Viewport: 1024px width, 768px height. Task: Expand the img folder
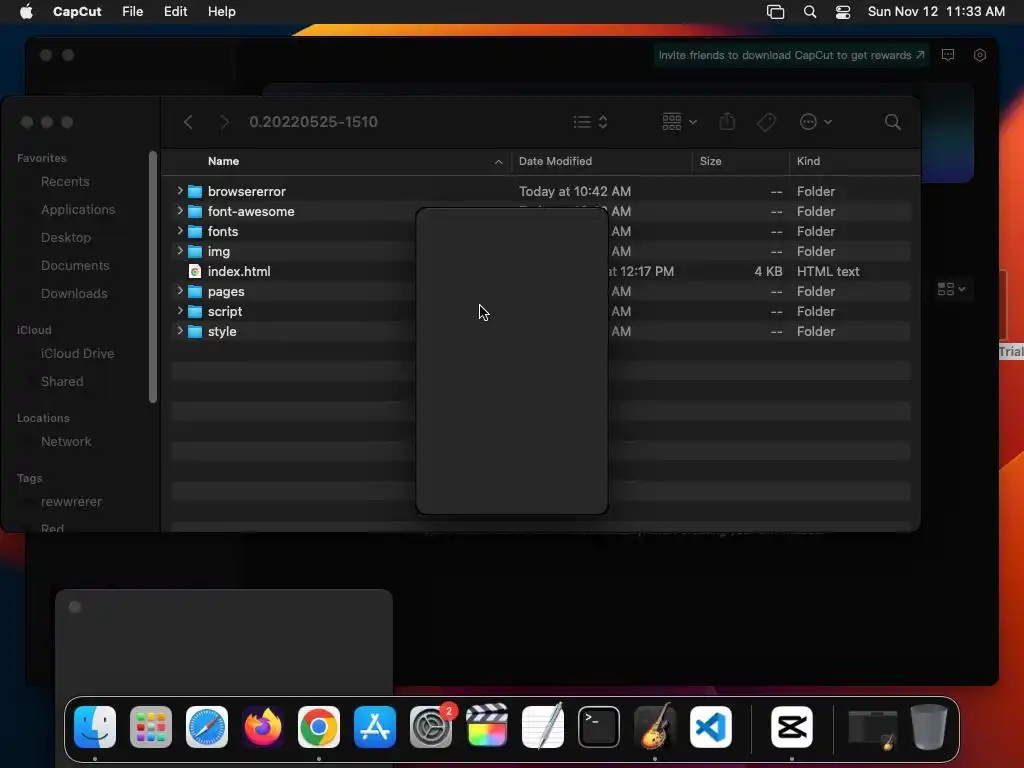(x=180, y=251)
